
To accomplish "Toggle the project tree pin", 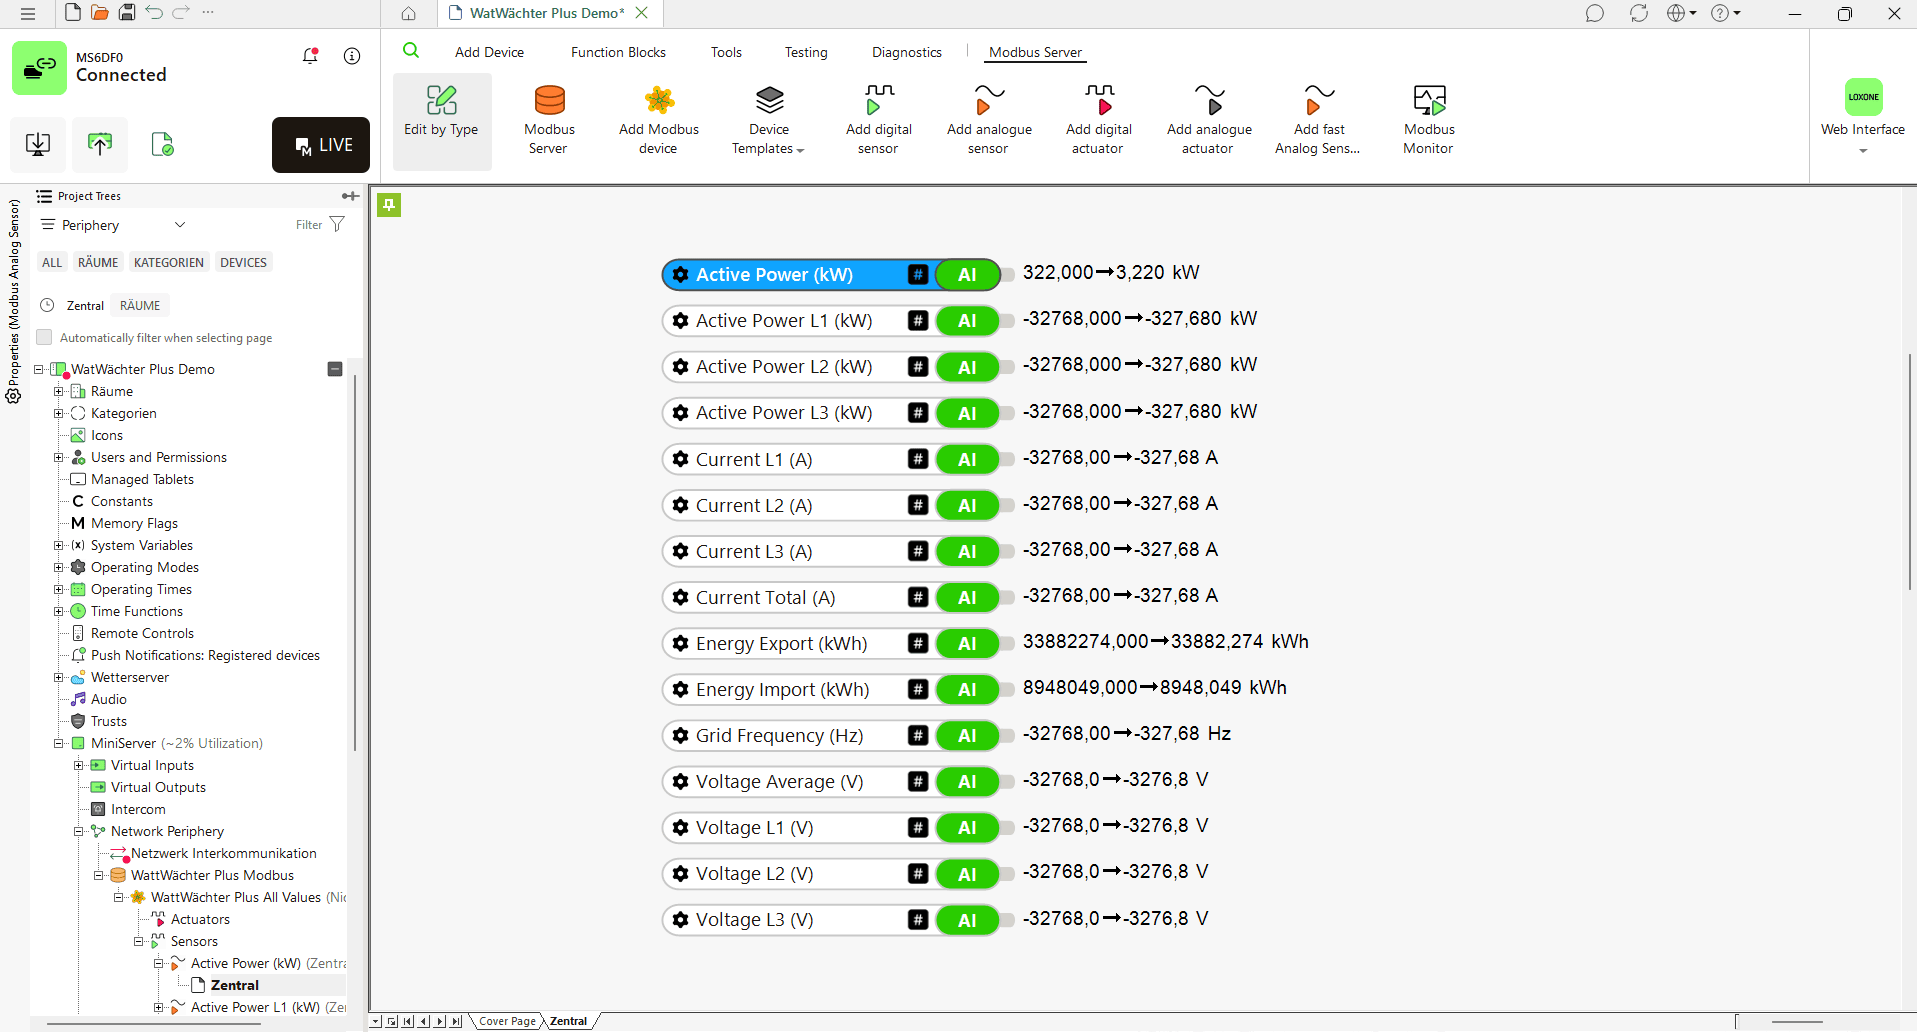I will [350, 196].
